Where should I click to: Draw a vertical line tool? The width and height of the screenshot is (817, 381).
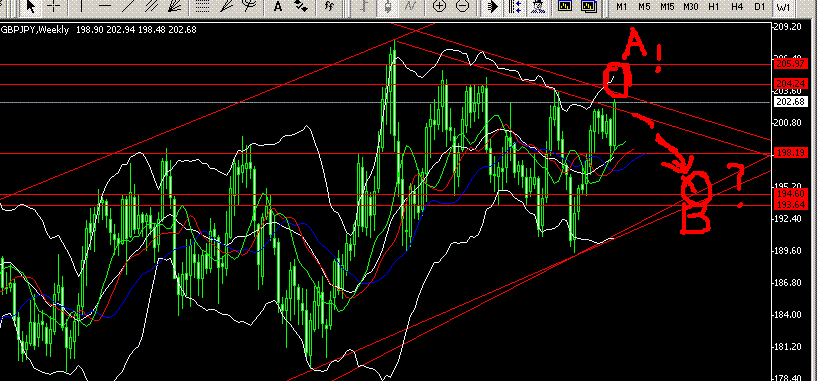click(x=82, y=6)
